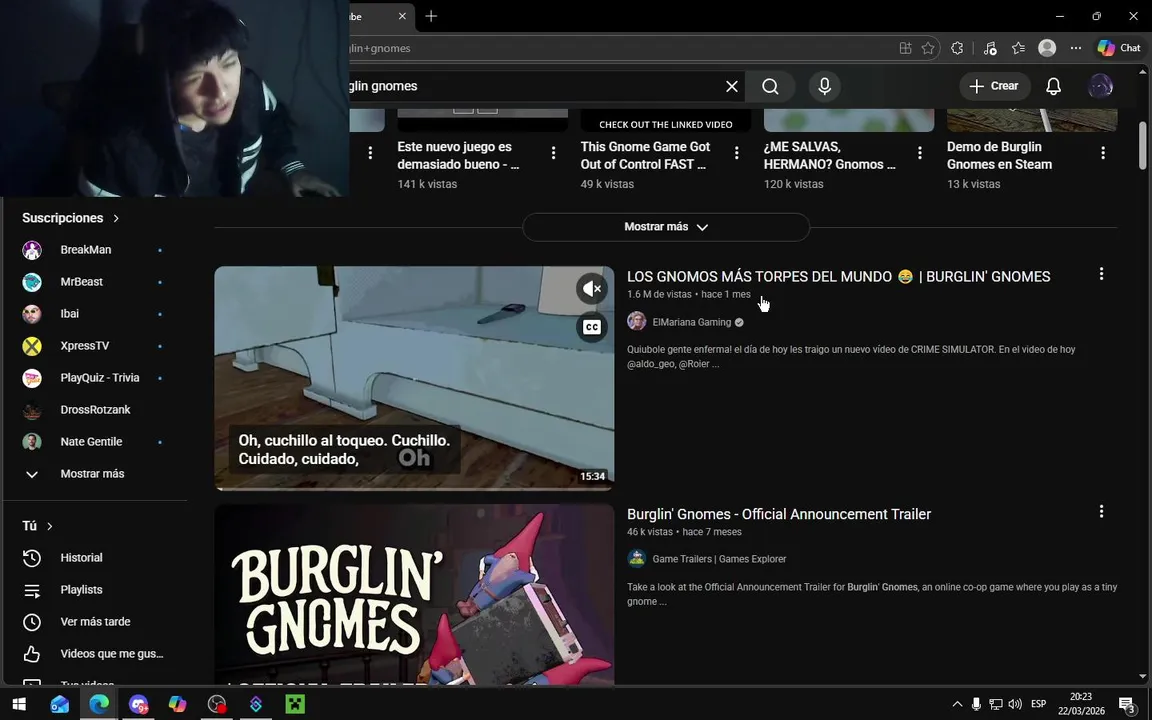The image size is (1152, 720).
Task: Unmute the video preview
Action: point(591,289)
